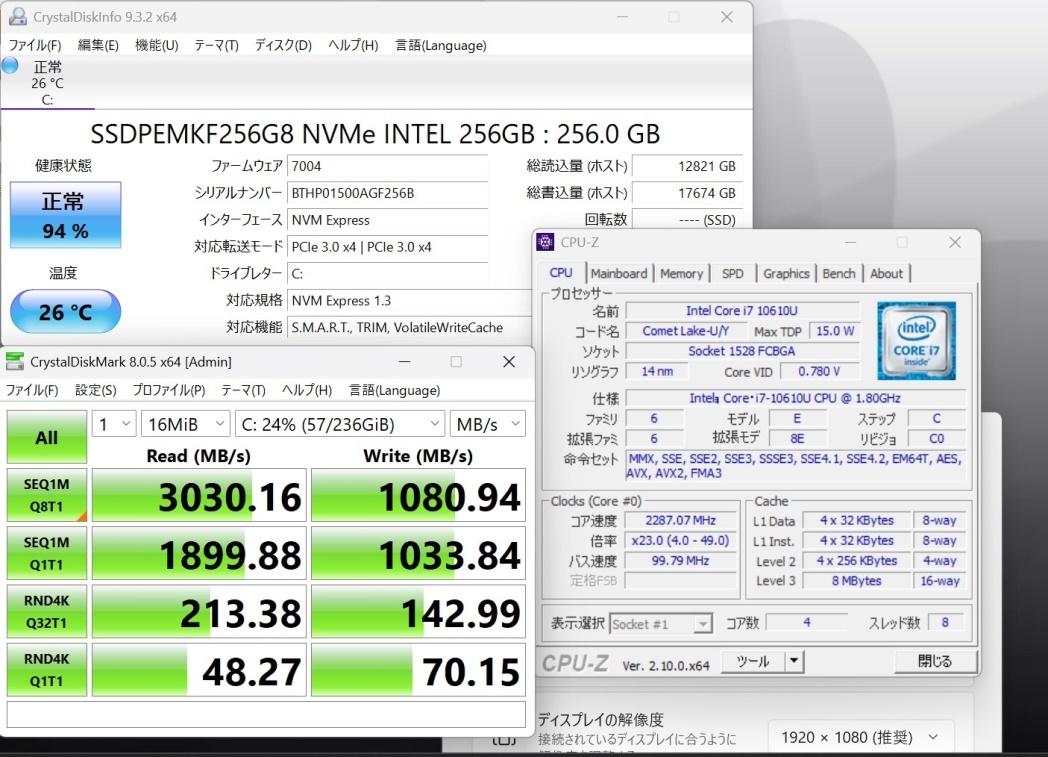Switch to the SPD tab in CPU-Z

tap(733, 273)
